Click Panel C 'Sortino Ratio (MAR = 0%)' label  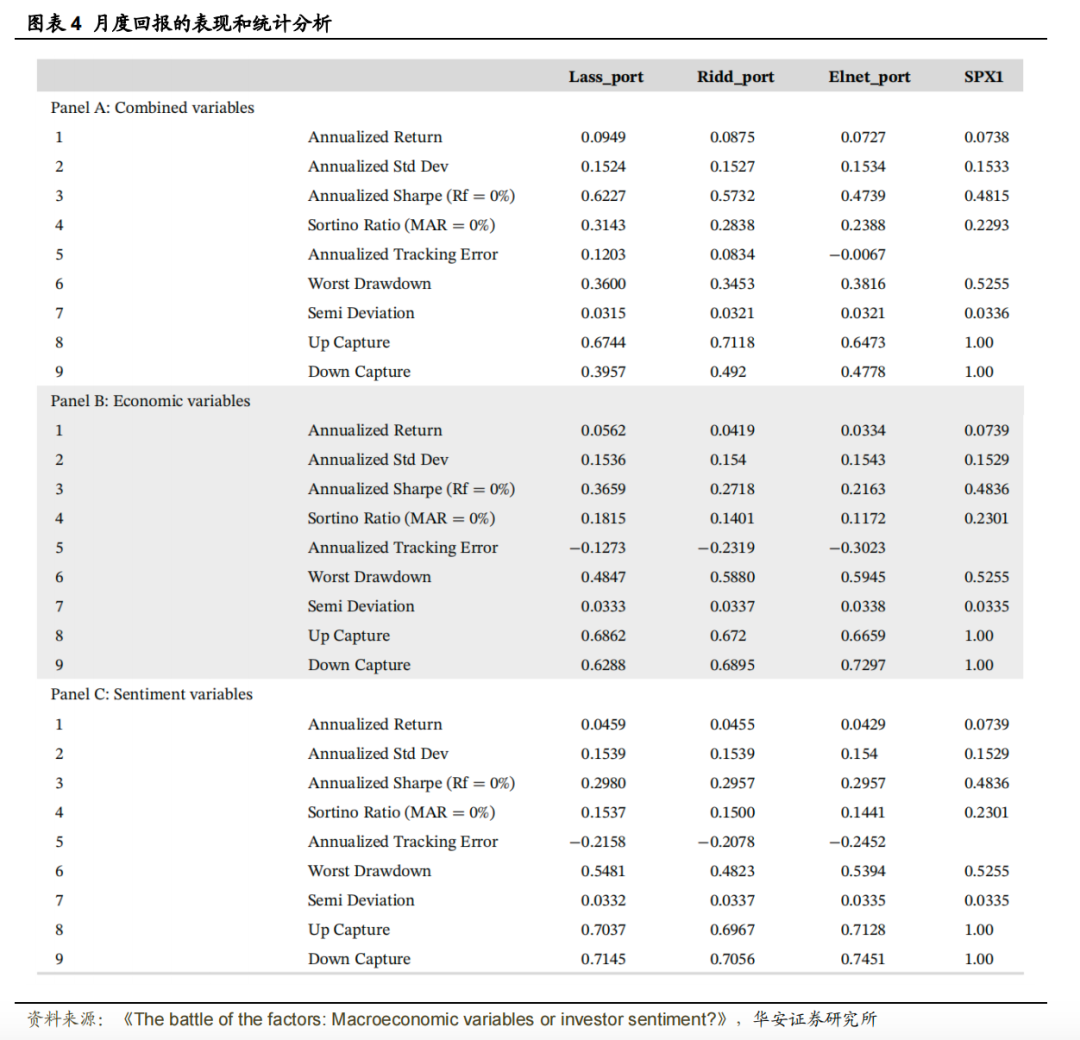(x=401, y=812)
